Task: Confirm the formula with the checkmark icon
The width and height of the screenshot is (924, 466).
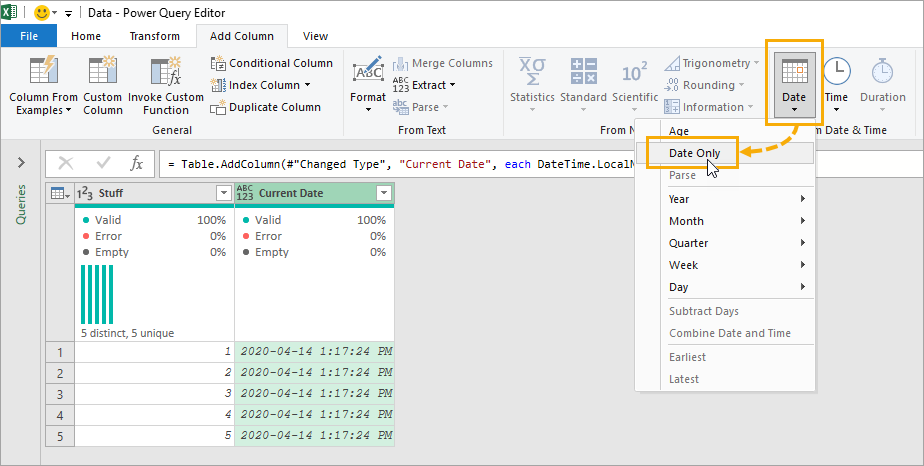Action: click(x=103, y=163)
